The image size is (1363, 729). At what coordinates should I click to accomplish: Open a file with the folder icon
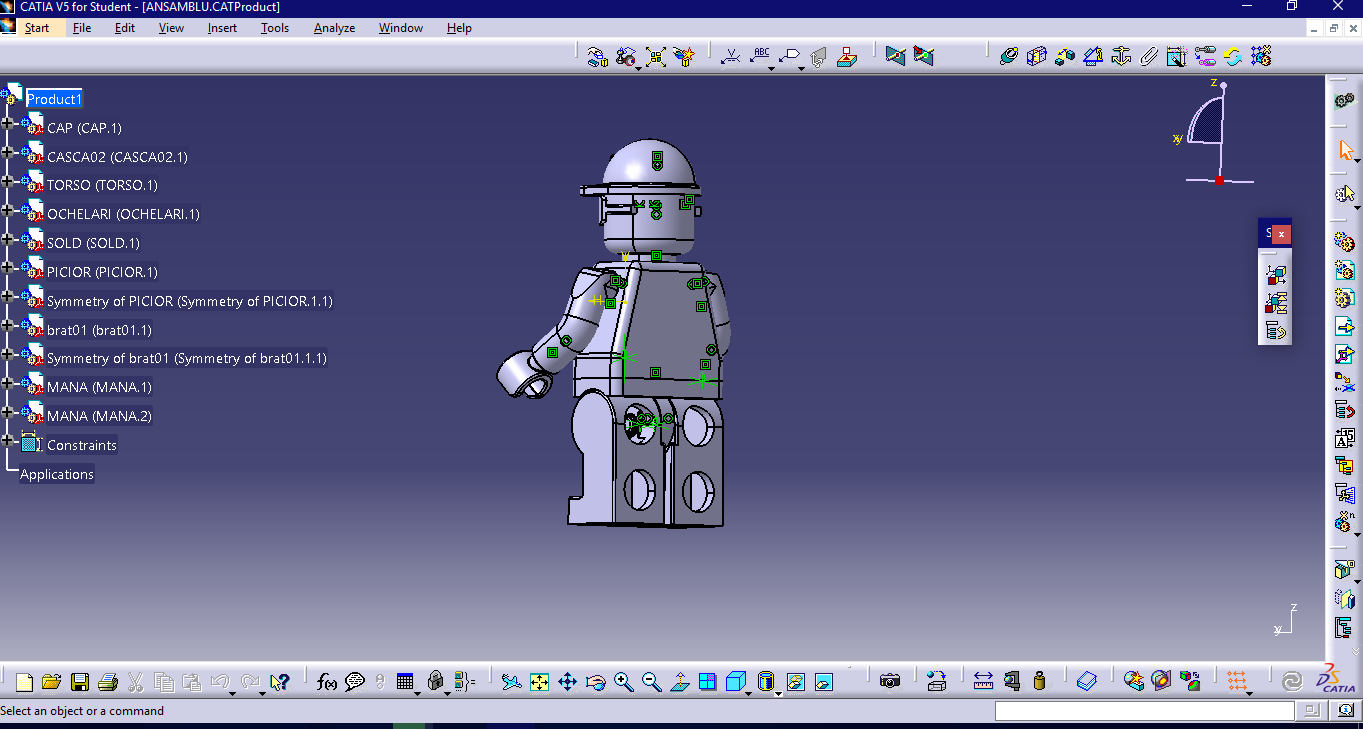[52, 682]
